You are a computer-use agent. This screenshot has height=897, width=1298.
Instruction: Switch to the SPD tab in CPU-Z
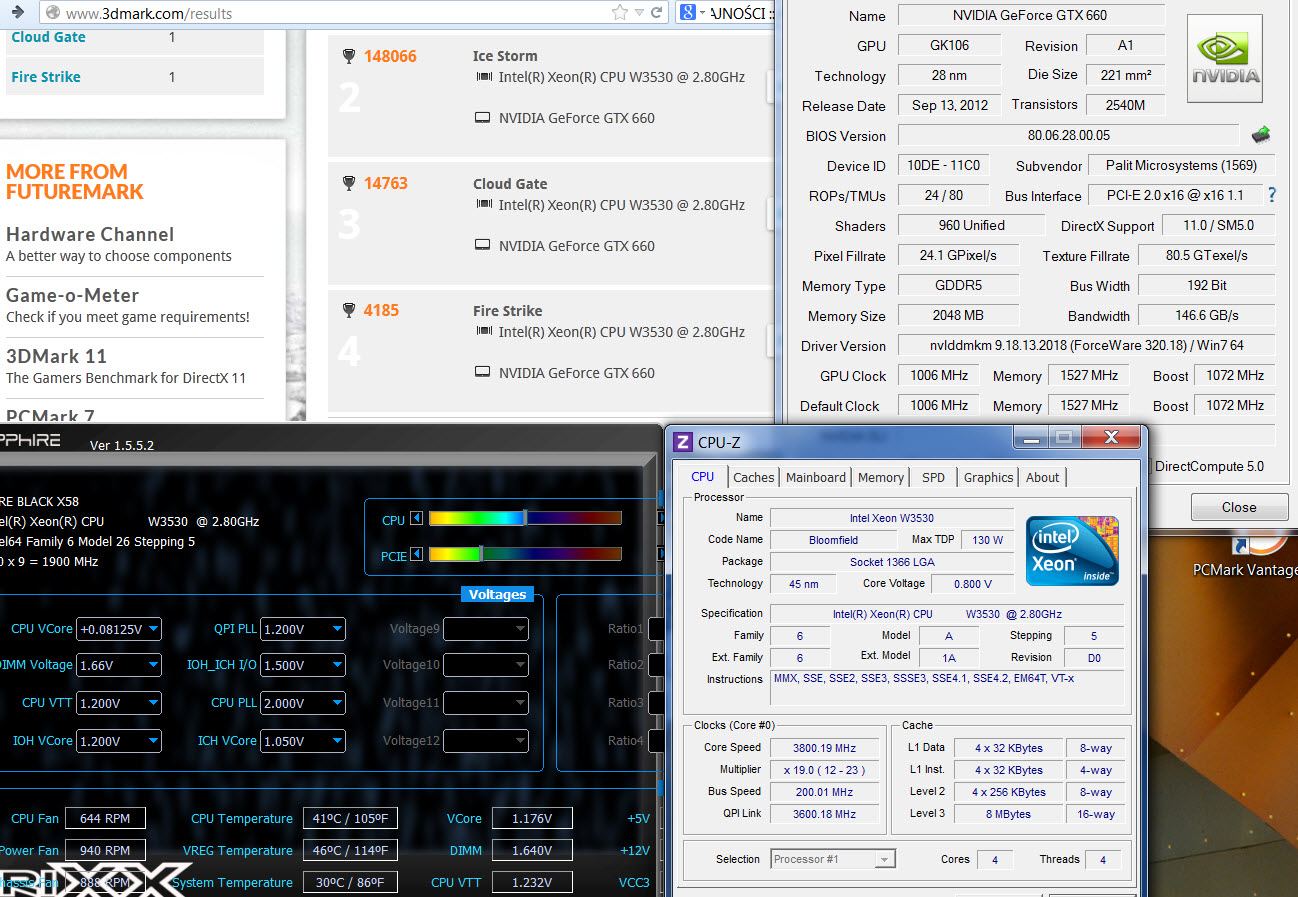tap(934, 477)
